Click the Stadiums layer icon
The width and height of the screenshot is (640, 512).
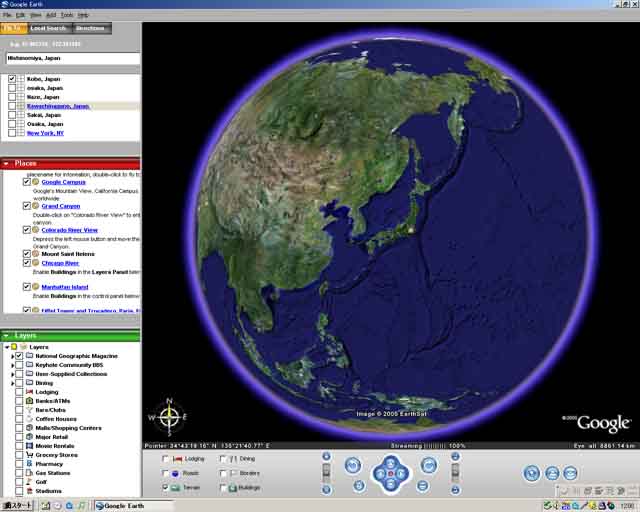click(29, 491)
